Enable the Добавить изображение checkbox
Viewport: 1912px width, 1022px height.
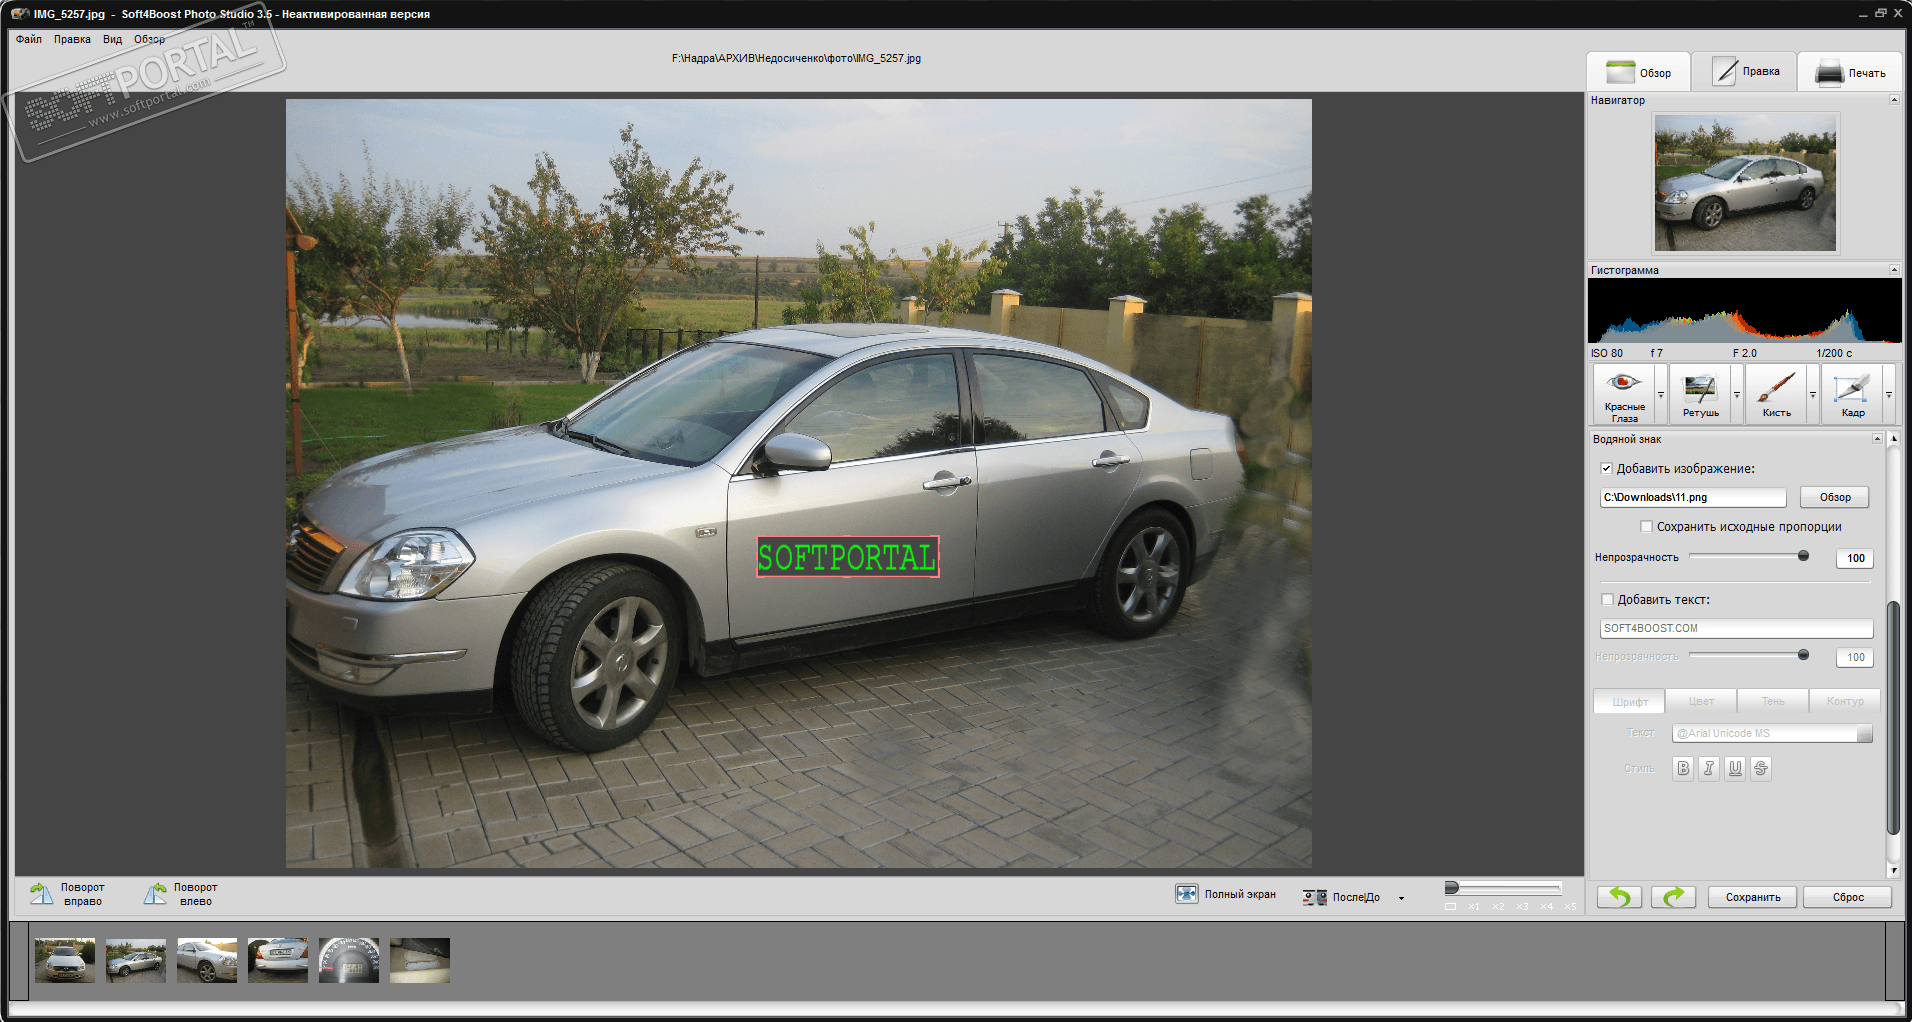click(x=1606, y=468)
